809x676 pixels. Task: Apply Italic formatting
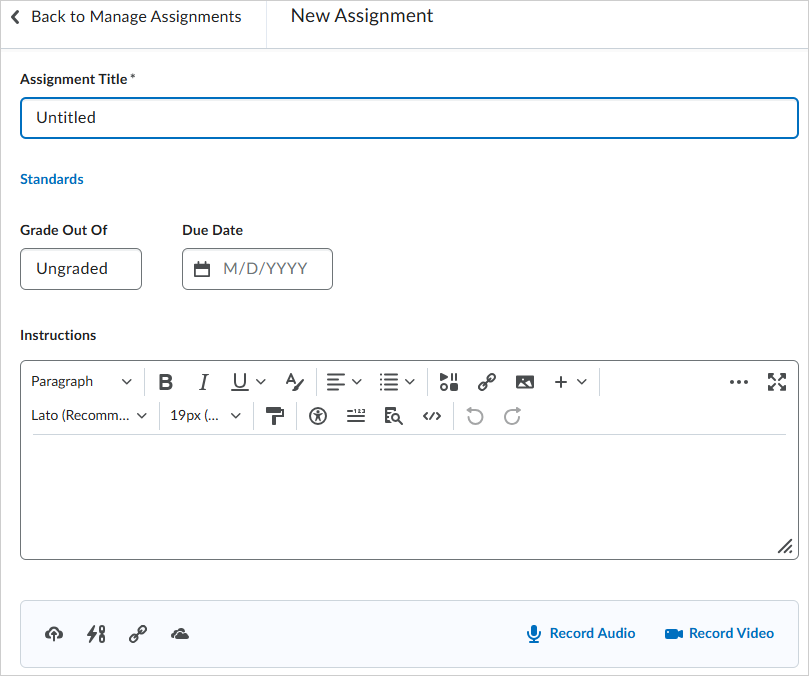pos(204,382)
